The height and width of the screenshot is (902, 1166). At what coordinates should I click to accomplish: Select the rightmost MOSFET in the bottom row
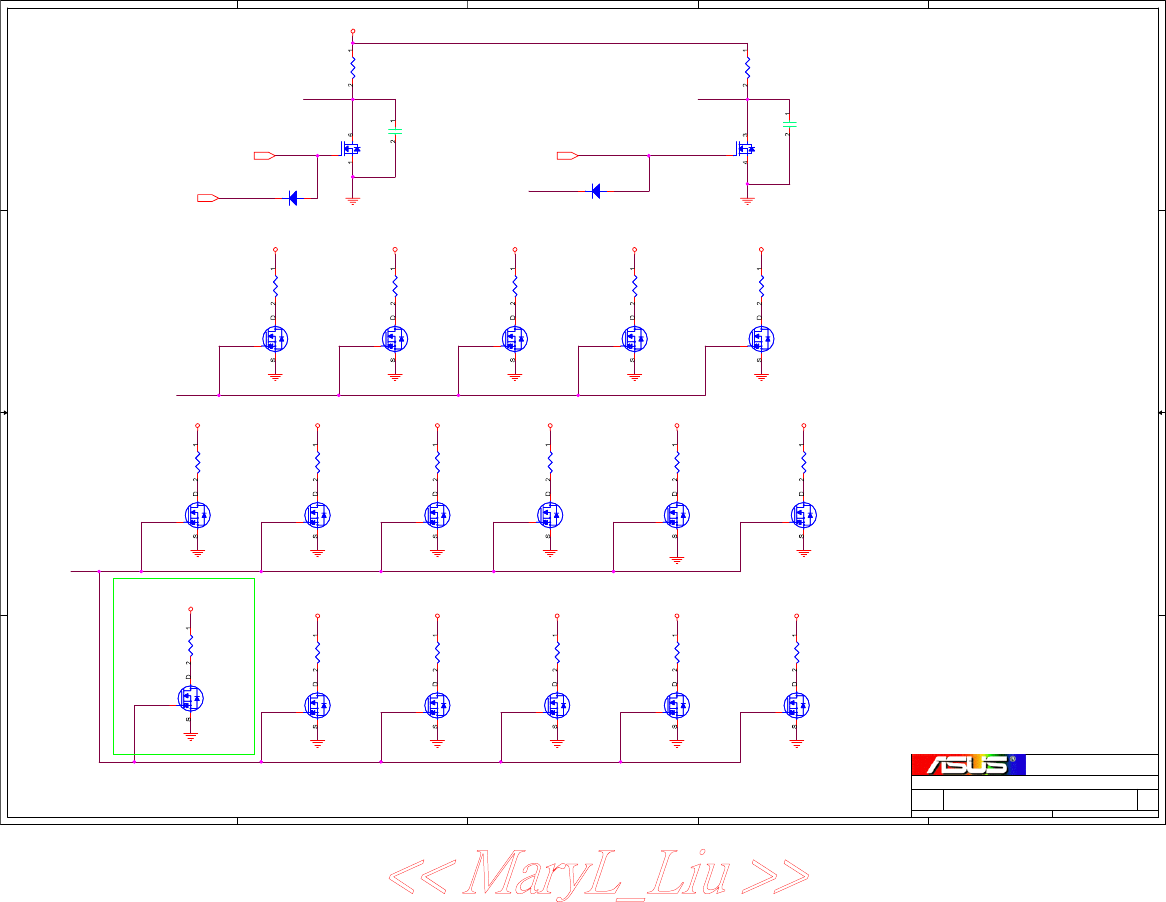(797, 705)
